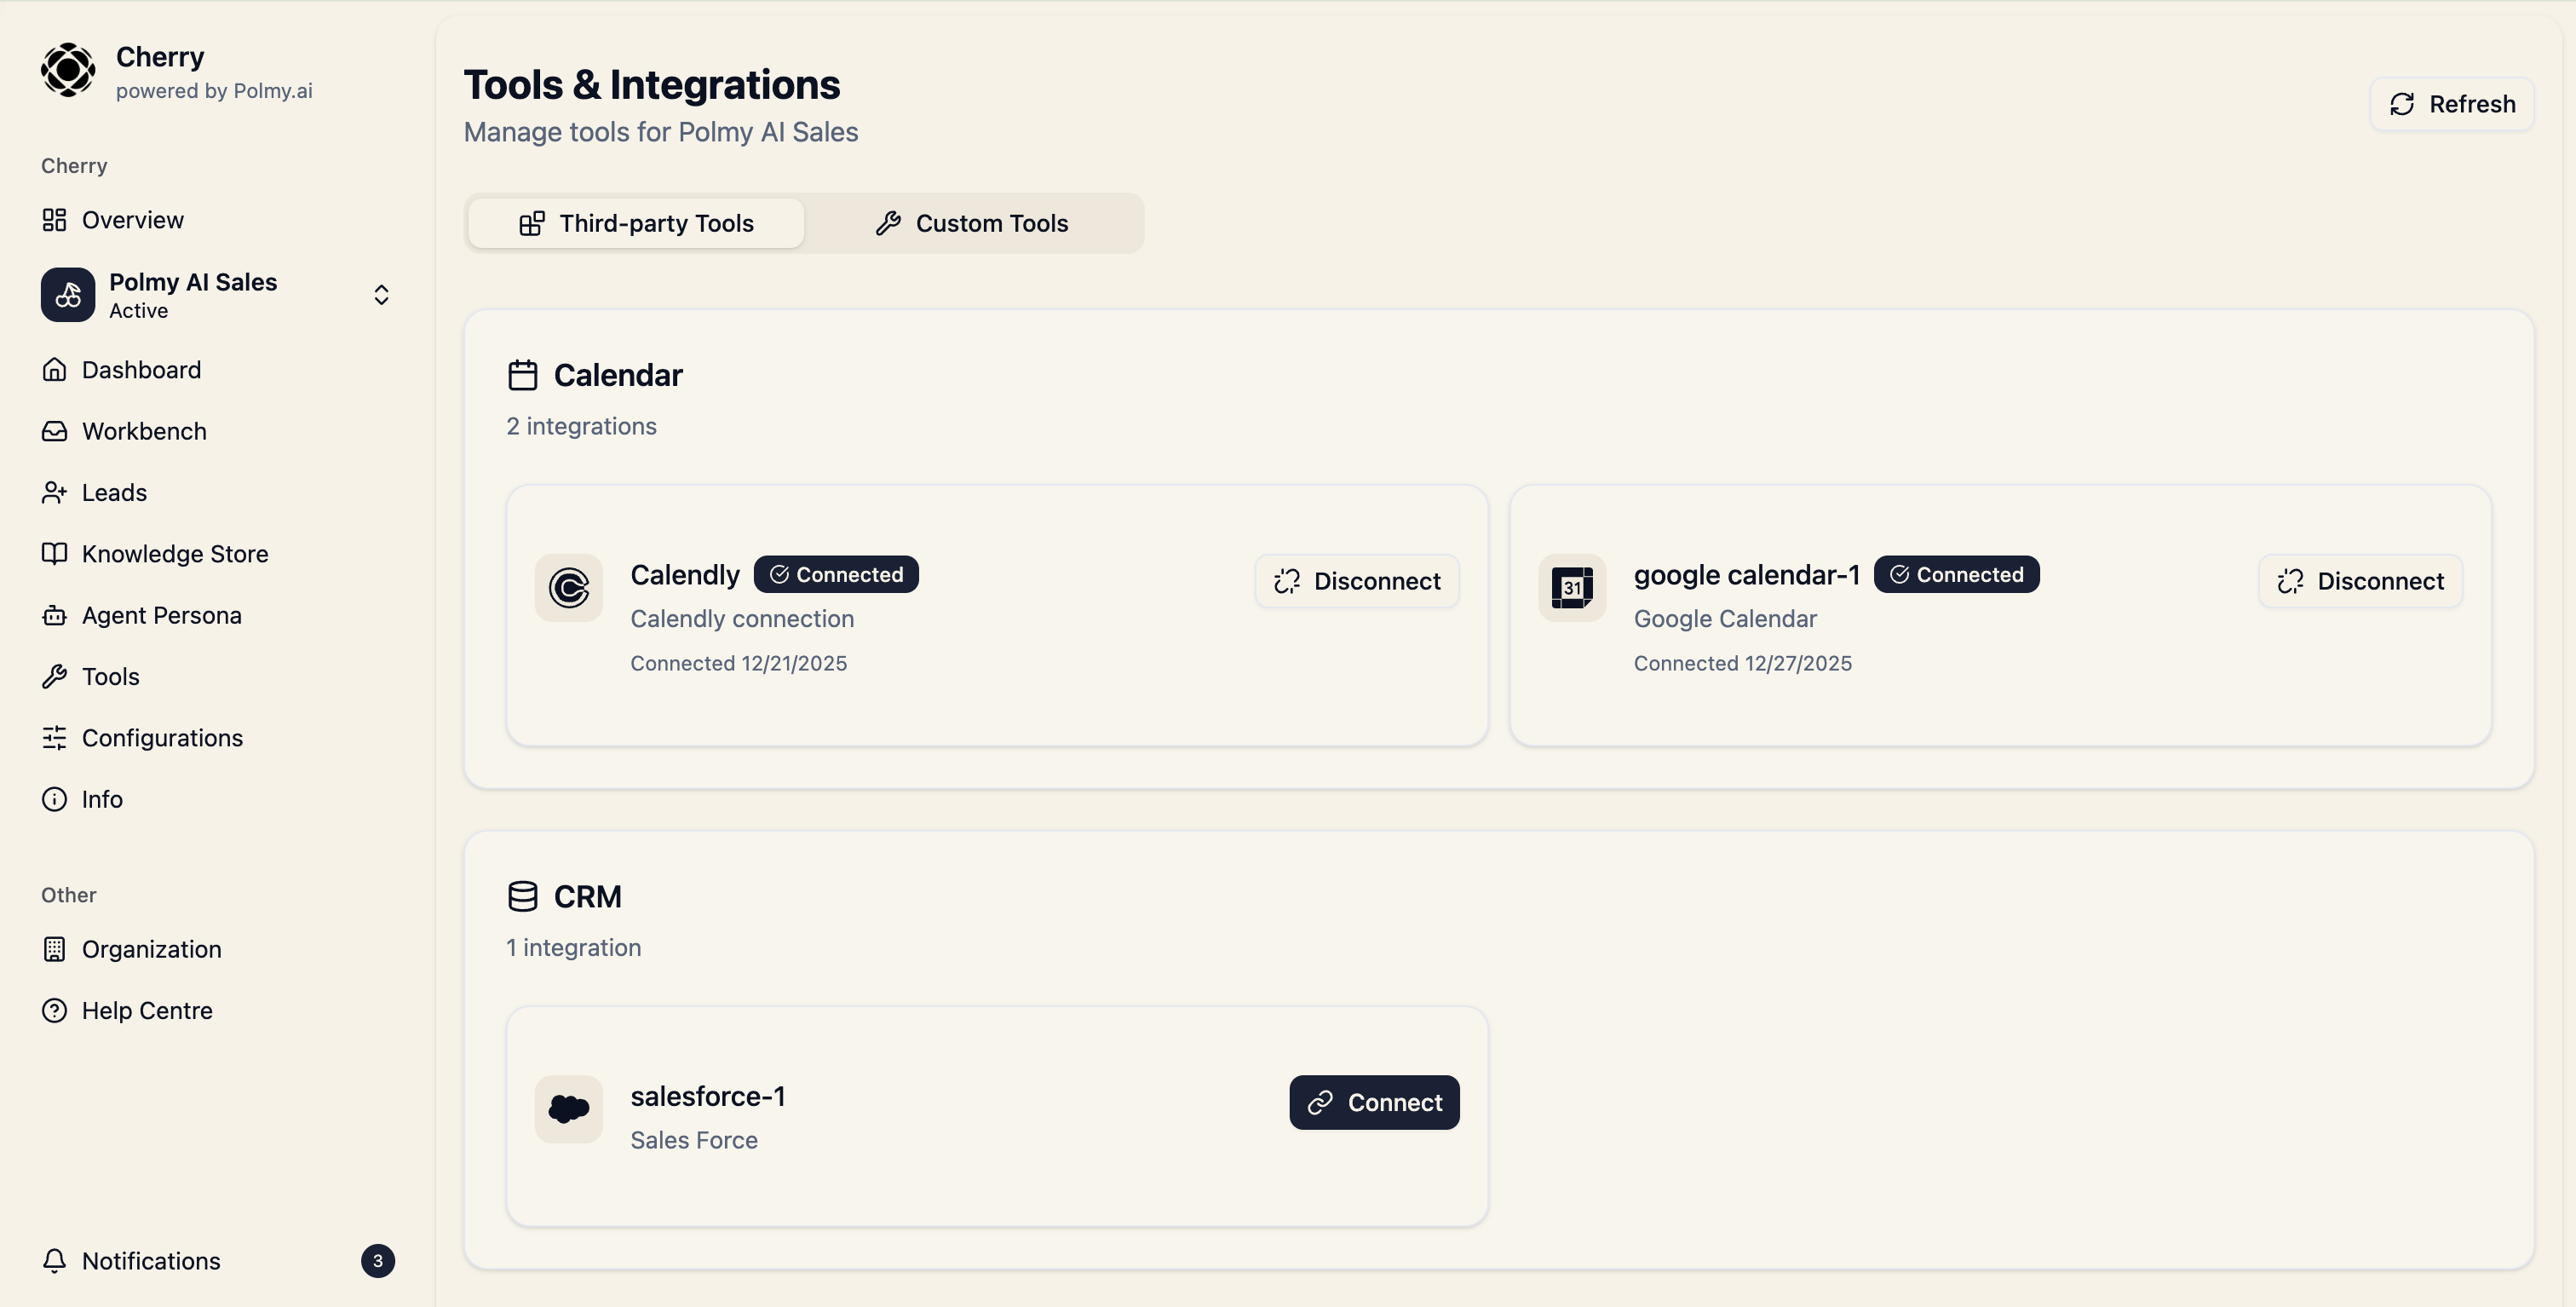Click the Google Calendar icon
Viewport: 2576px width, 1307px height.
pos(1571,588)
